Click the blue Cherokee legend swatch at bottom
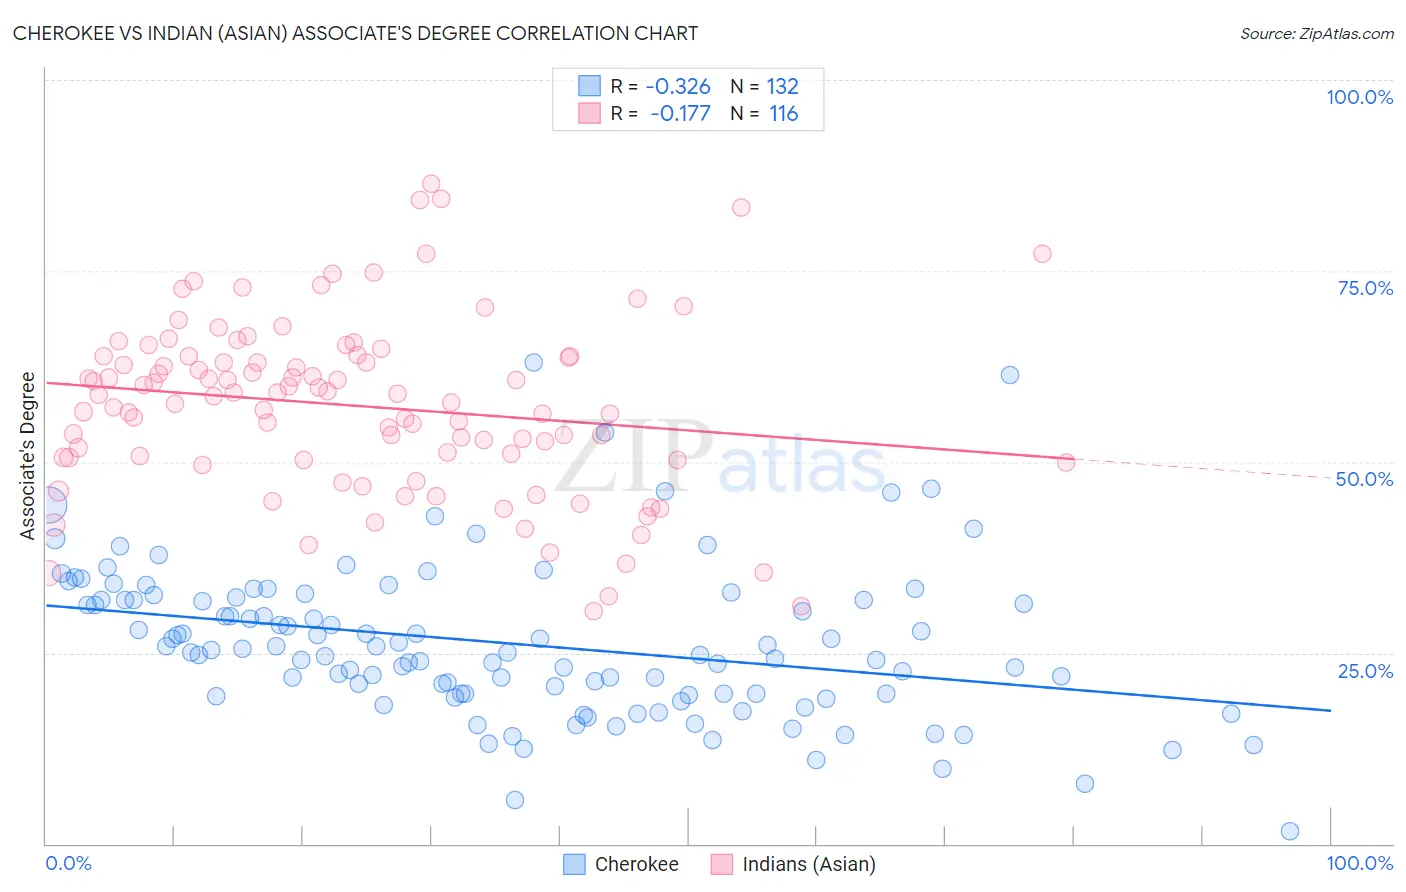The image size is (1406, 892). click(574, 864)
